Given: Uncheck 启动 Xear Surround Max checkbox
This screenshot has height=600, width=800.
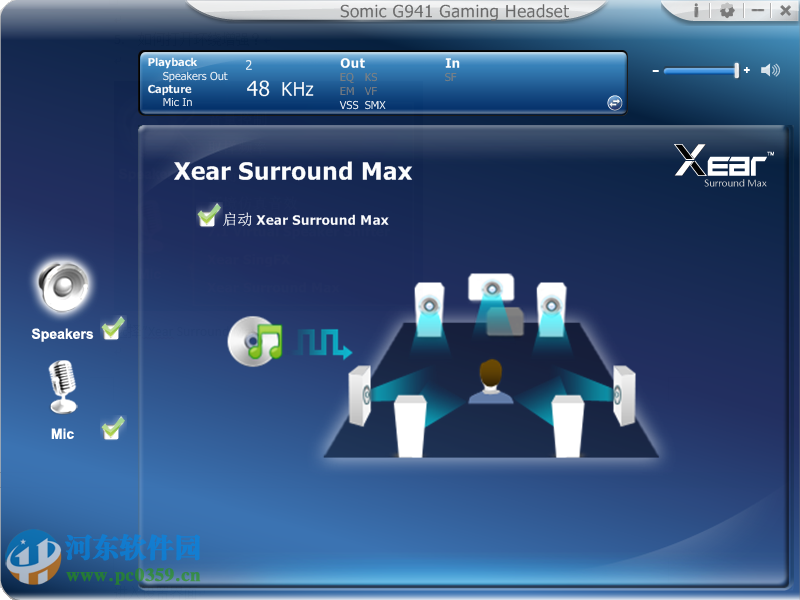Looking at the screenshot, I should [x=209, y=215].
